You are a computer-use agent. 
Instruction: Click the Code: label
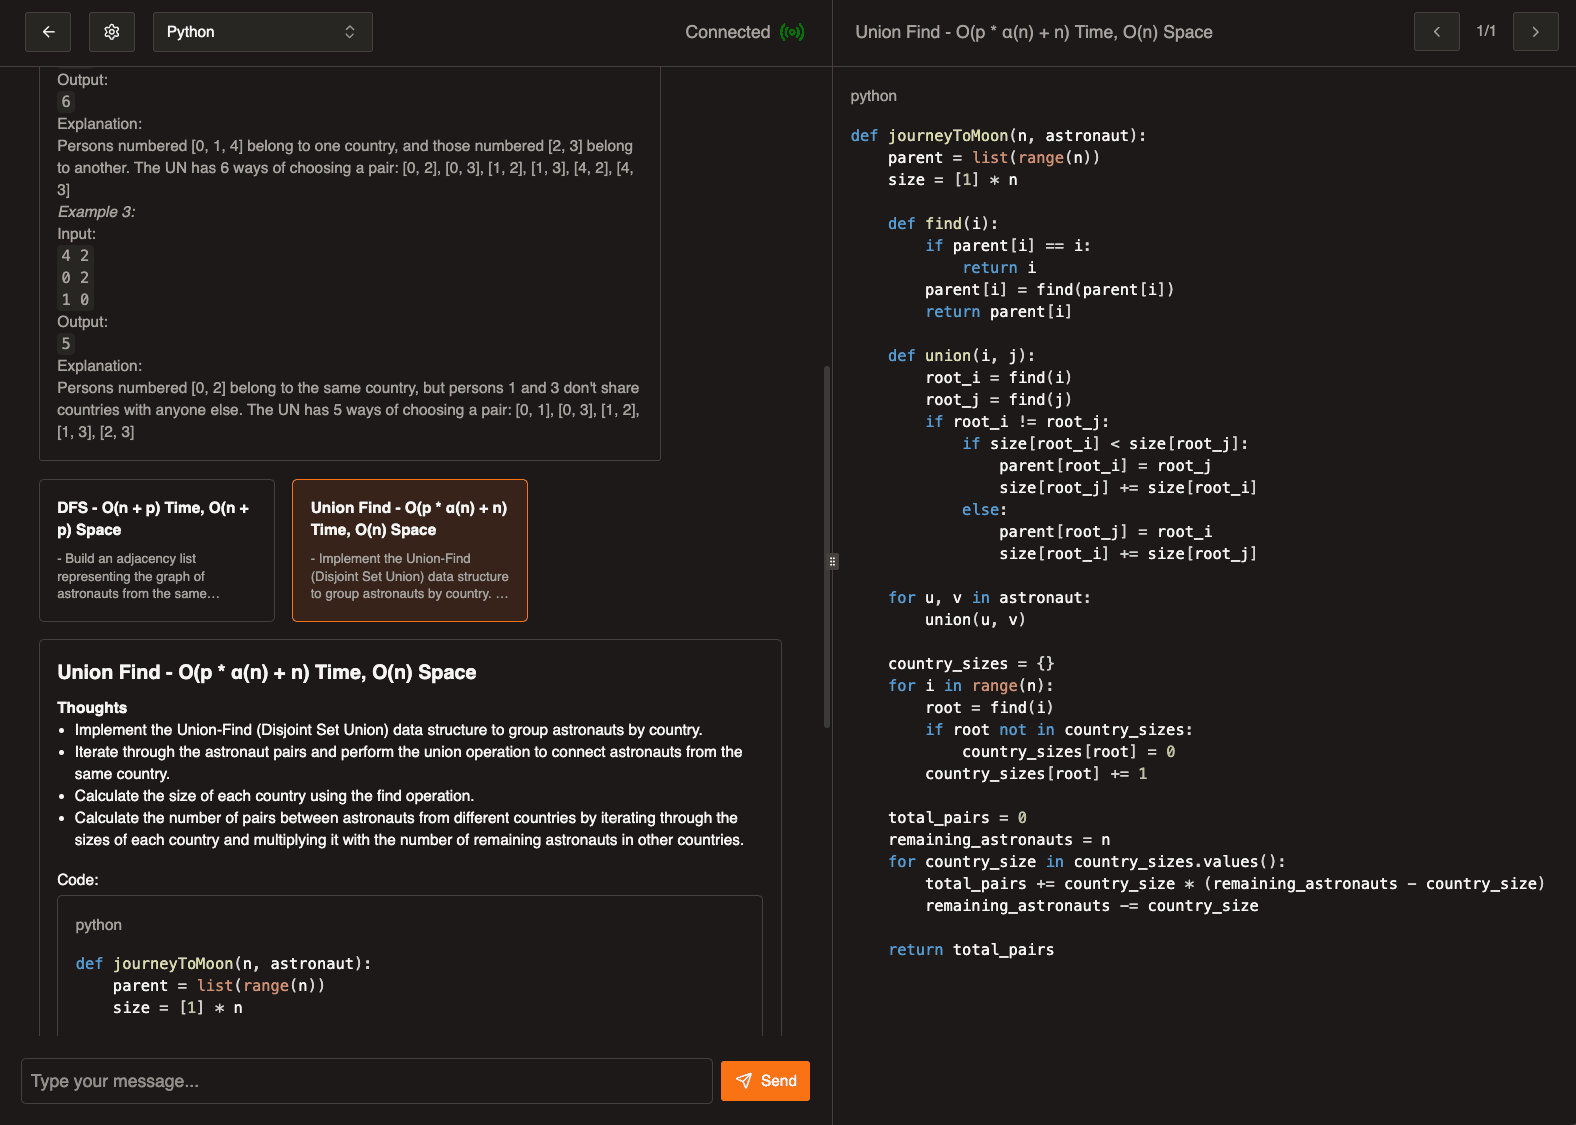(x=78, y=880)
